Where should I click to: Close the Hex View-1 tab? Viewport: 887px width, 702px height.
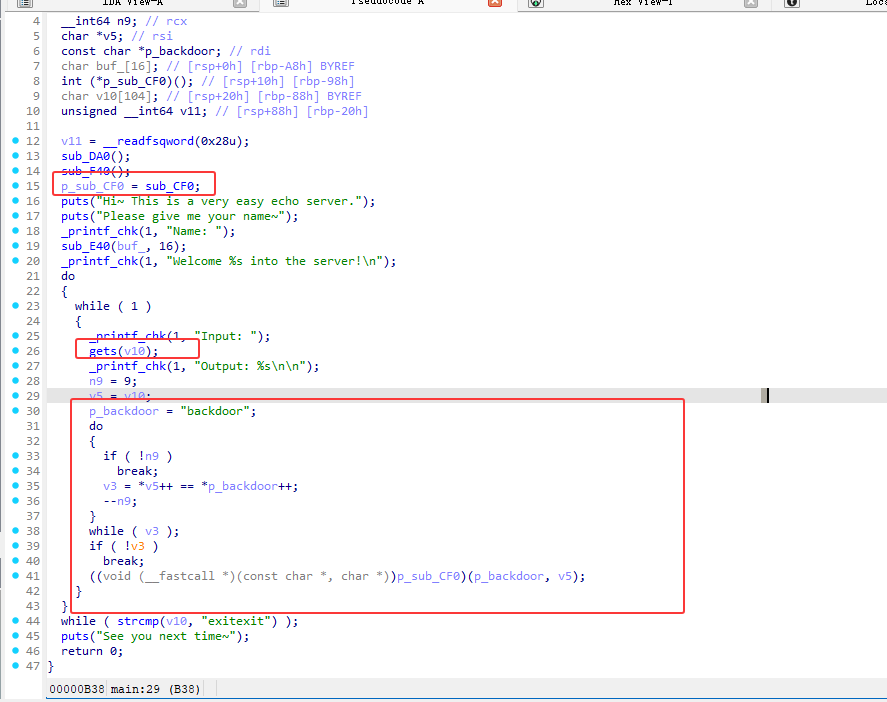pos(751,4)
